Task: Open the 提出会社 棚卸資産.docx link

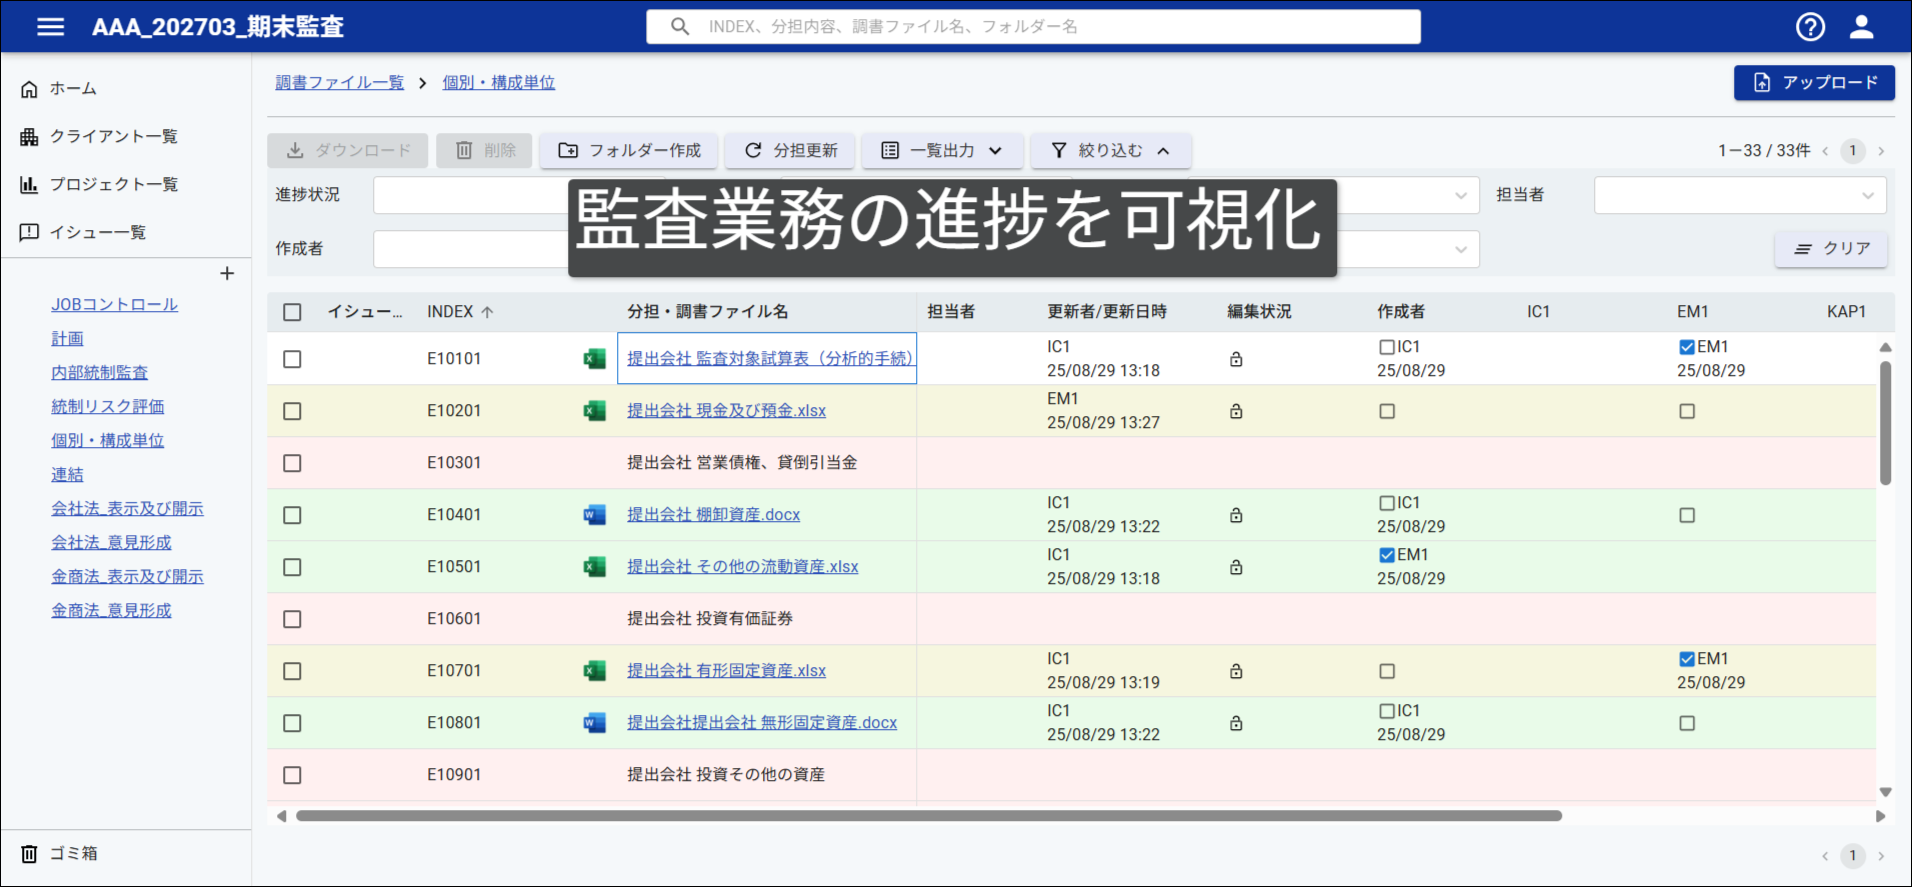Action: (x=713, y=515)
